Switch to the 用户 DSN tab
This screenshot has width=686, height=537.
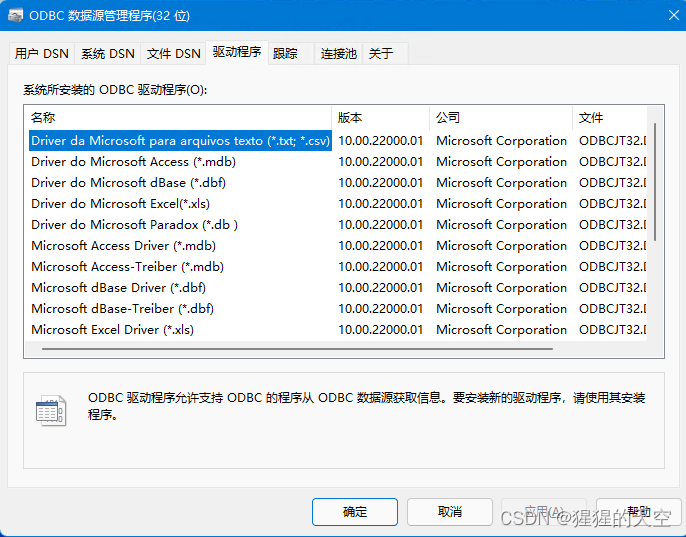pos(42,53)
